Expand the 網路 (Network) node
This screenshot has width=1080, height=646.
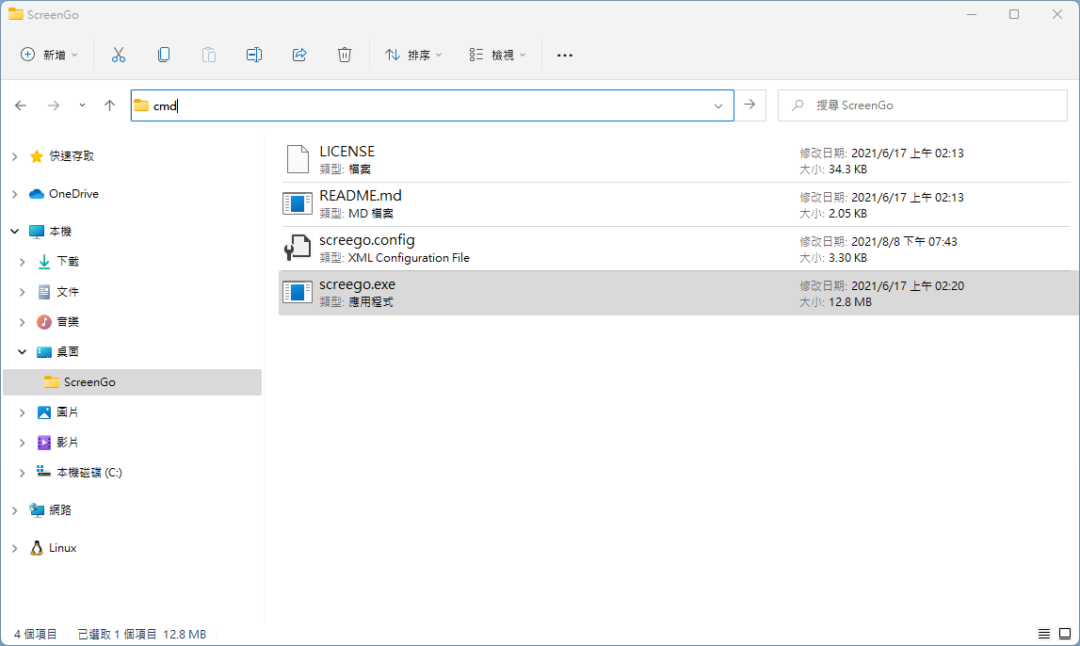14,510
